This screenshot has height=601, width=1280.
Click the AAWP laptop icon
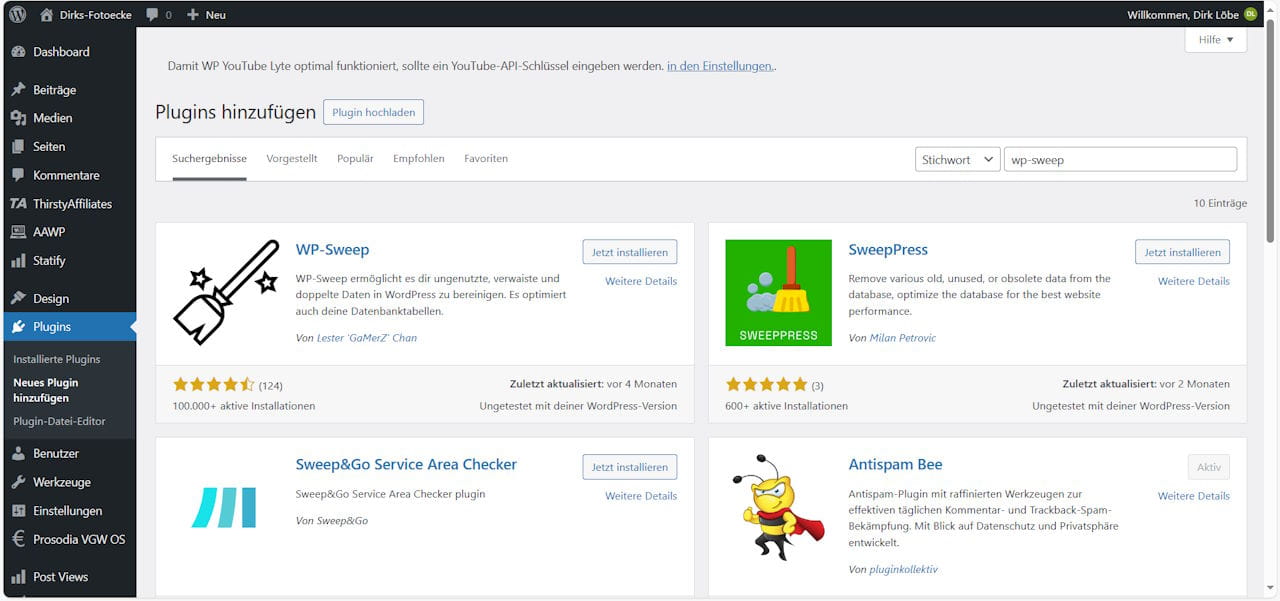click(18, 232)
